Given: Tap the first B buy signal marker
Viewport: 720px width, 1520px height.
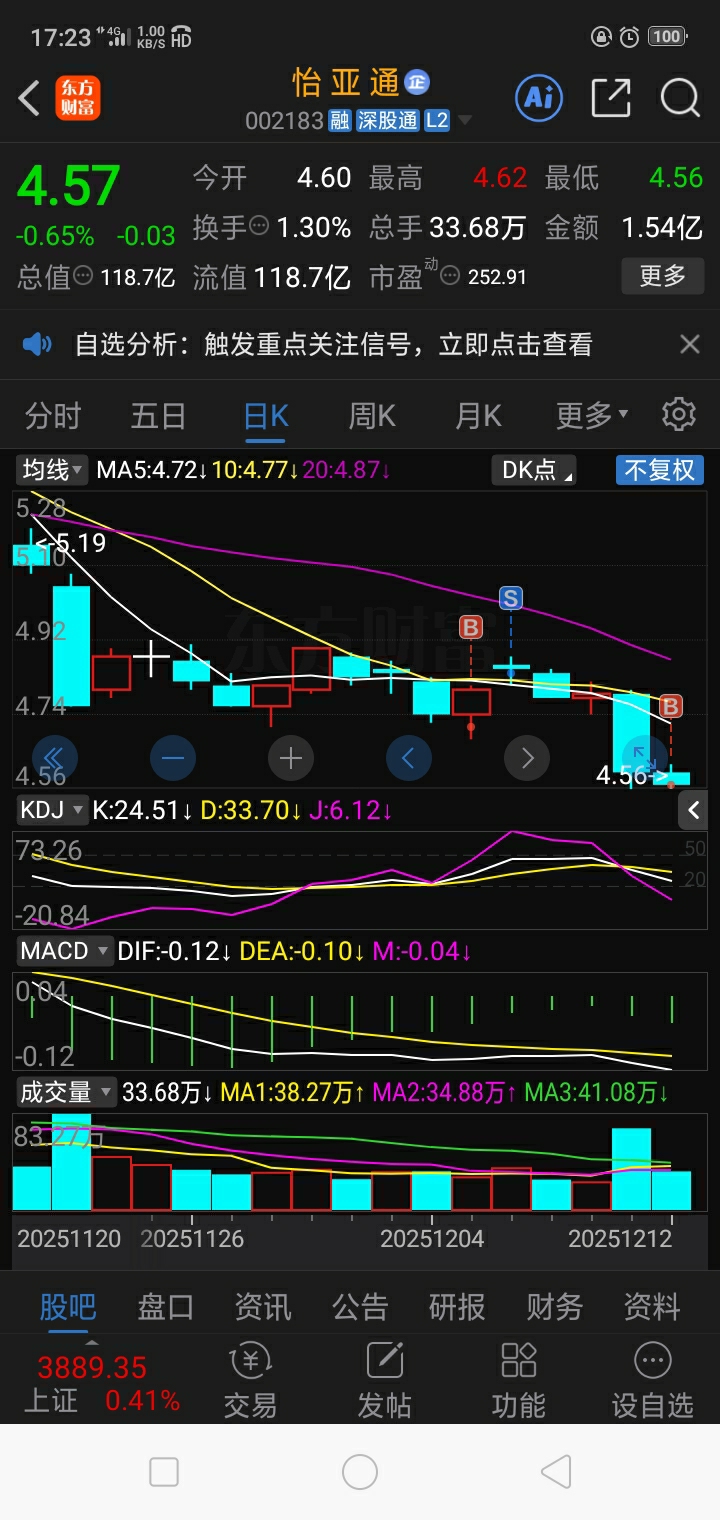Looking at the screenshot, I should point(471,628).
